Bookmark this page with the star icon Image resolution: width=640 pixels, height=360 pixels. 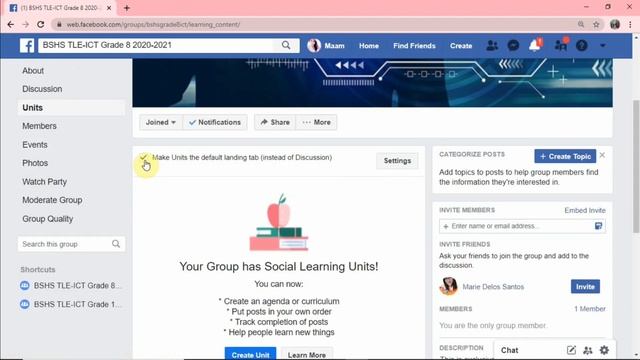pos(596,24)
